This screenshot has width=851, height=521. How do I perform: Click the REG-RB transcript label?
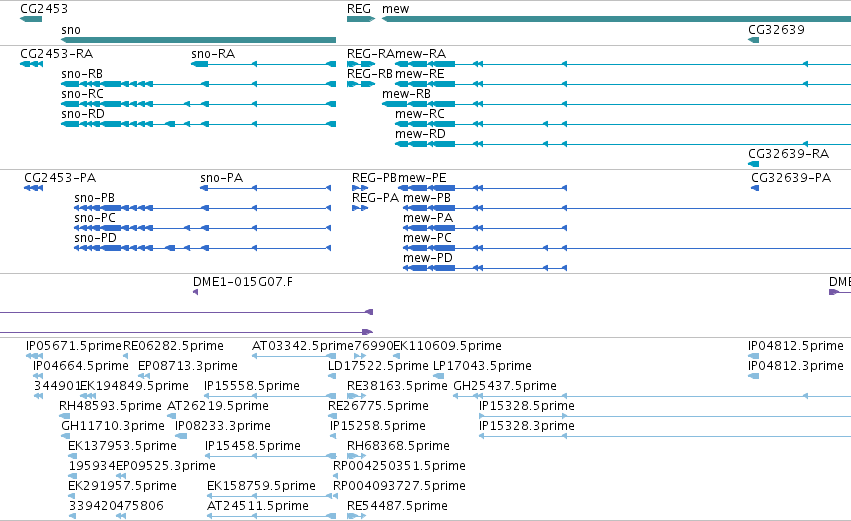point(370,74)
